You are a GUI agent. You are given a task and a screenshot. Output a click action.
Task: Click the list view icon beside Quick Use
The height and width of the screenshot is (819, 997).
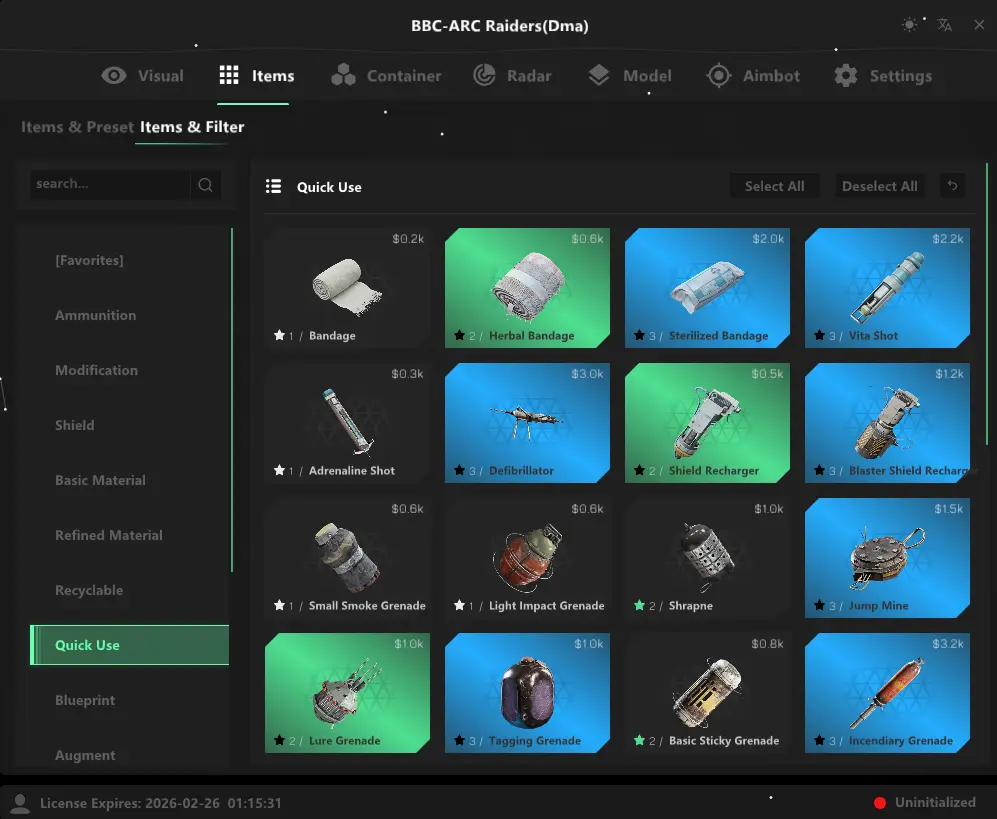tap(273, 186)
